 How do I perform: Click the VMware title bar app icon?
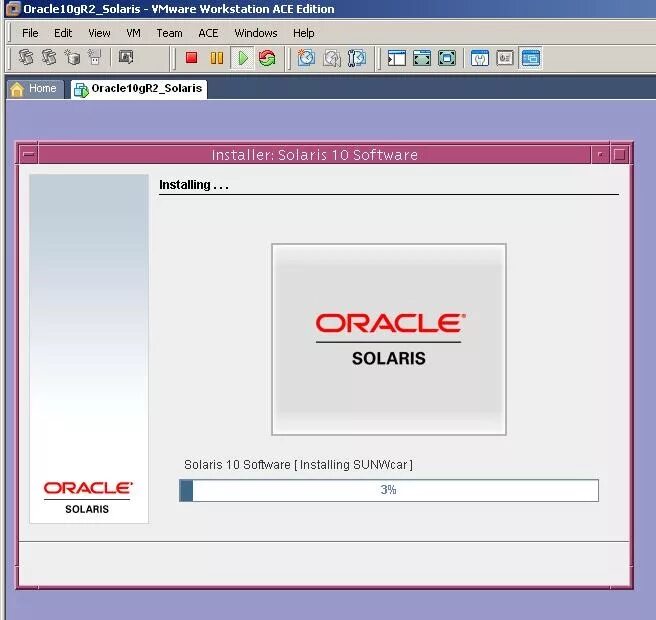(13, 9)
